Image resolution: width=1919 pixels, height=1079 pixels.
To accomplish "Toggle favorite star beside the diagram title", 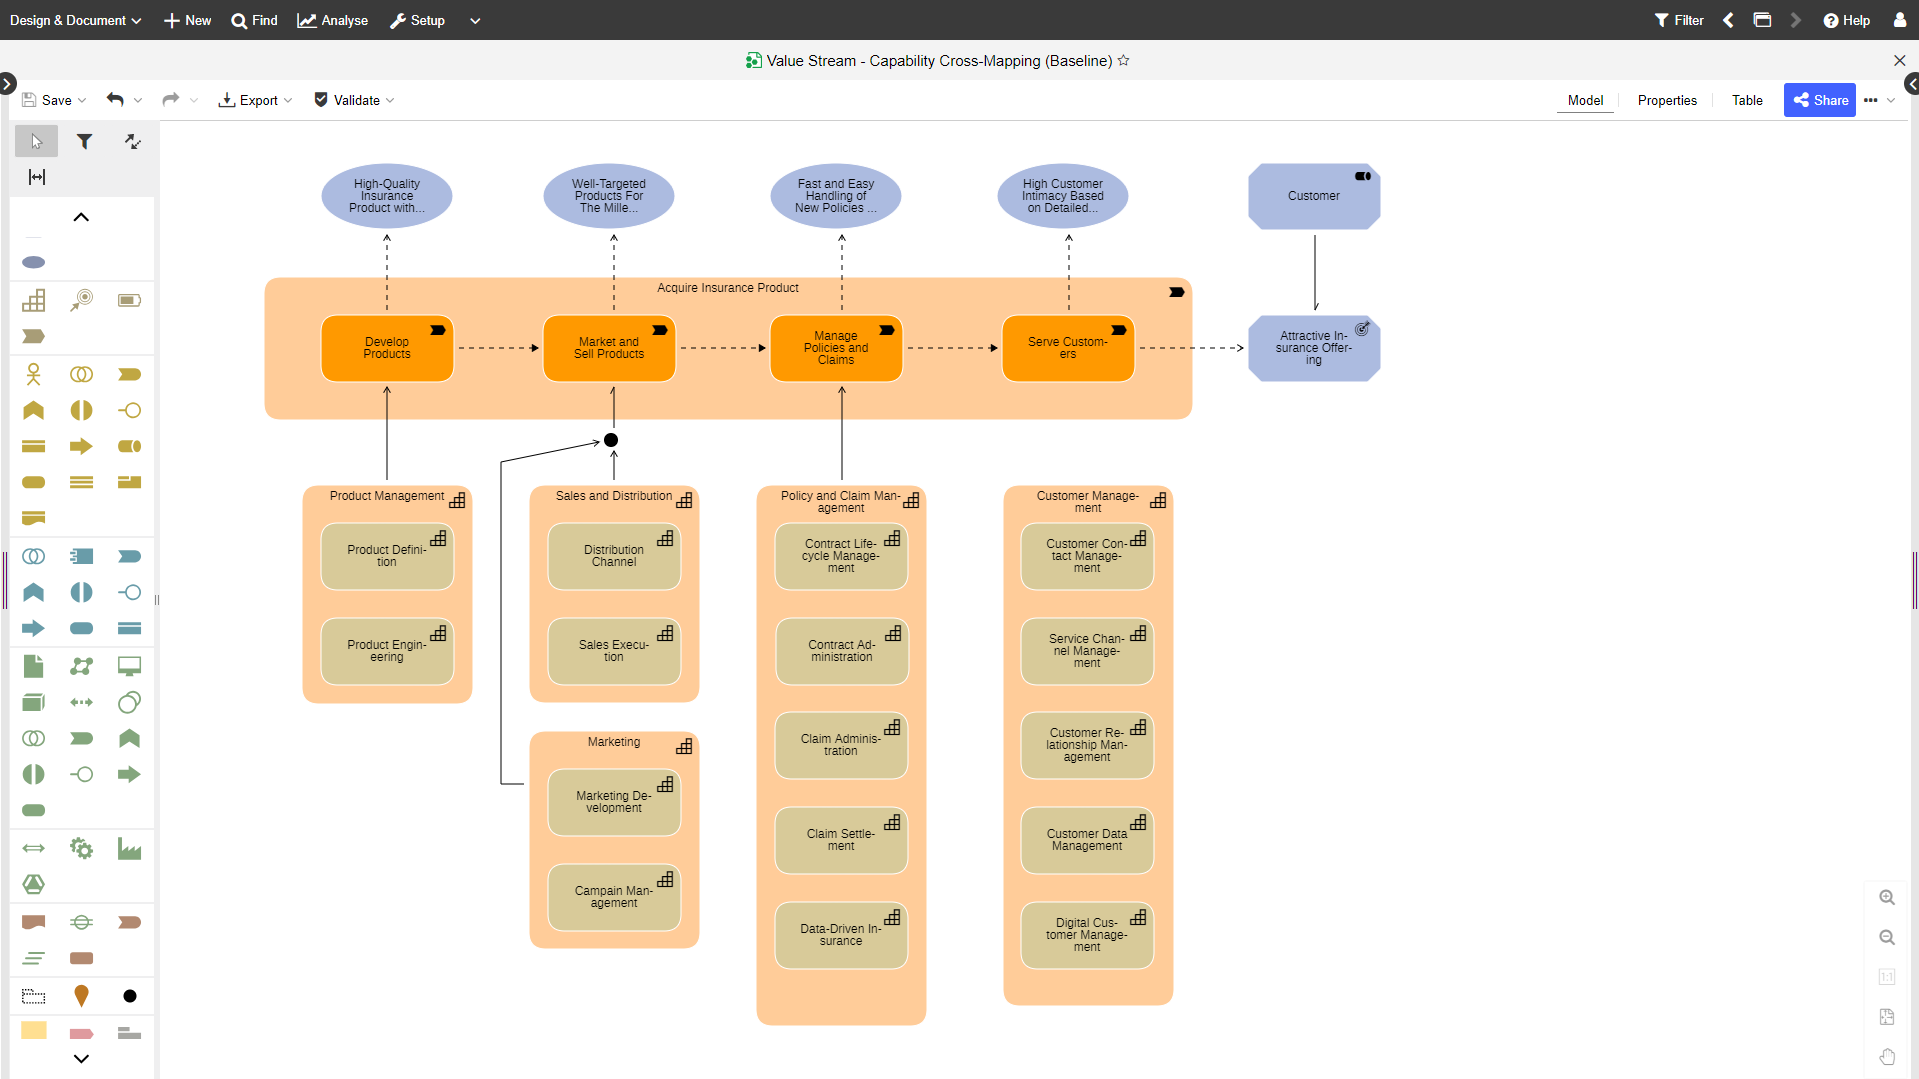I will click(x=1124, y=61).
